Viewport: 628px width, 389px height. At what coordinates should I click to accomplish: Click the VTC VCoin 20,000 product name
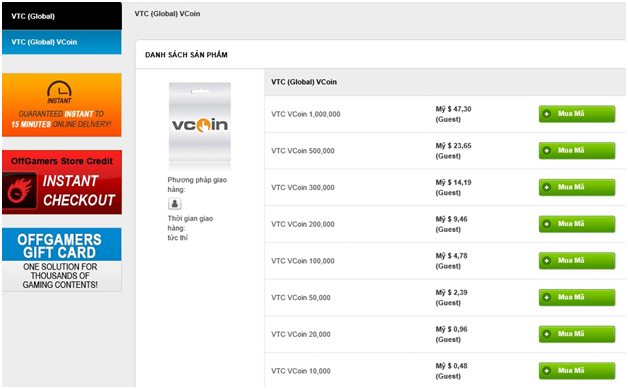pyautogui.click(x=301, y=335)
